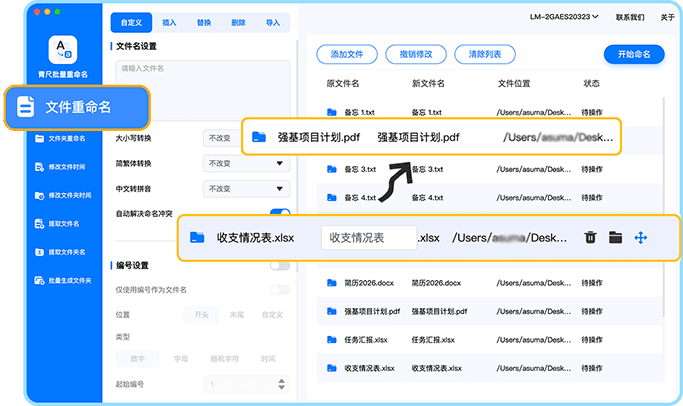Click trash icon in 收支情况表.xlsx row
Viewport: 683px width, 406px height.
591,237
